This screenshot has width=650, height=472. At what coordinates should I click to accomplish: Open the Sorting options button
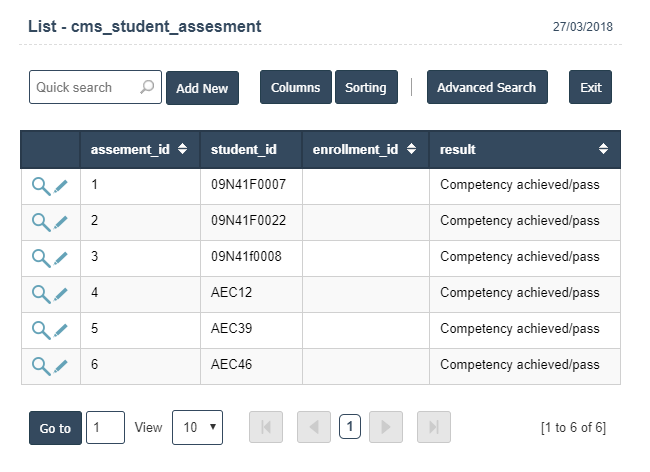(366, 87)
